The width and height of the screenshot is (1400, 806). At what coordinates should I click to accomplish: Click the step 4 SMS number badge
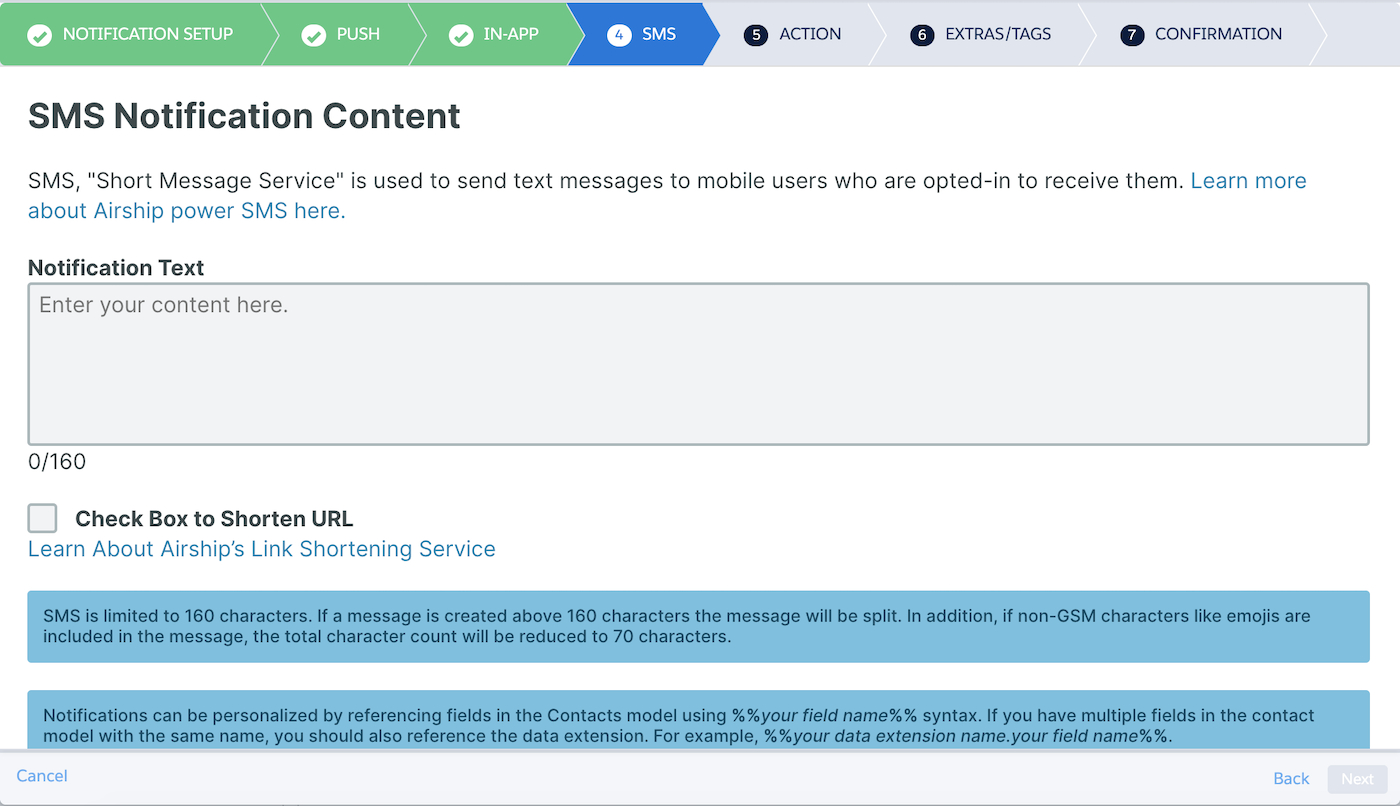click(x=619, y=35)
